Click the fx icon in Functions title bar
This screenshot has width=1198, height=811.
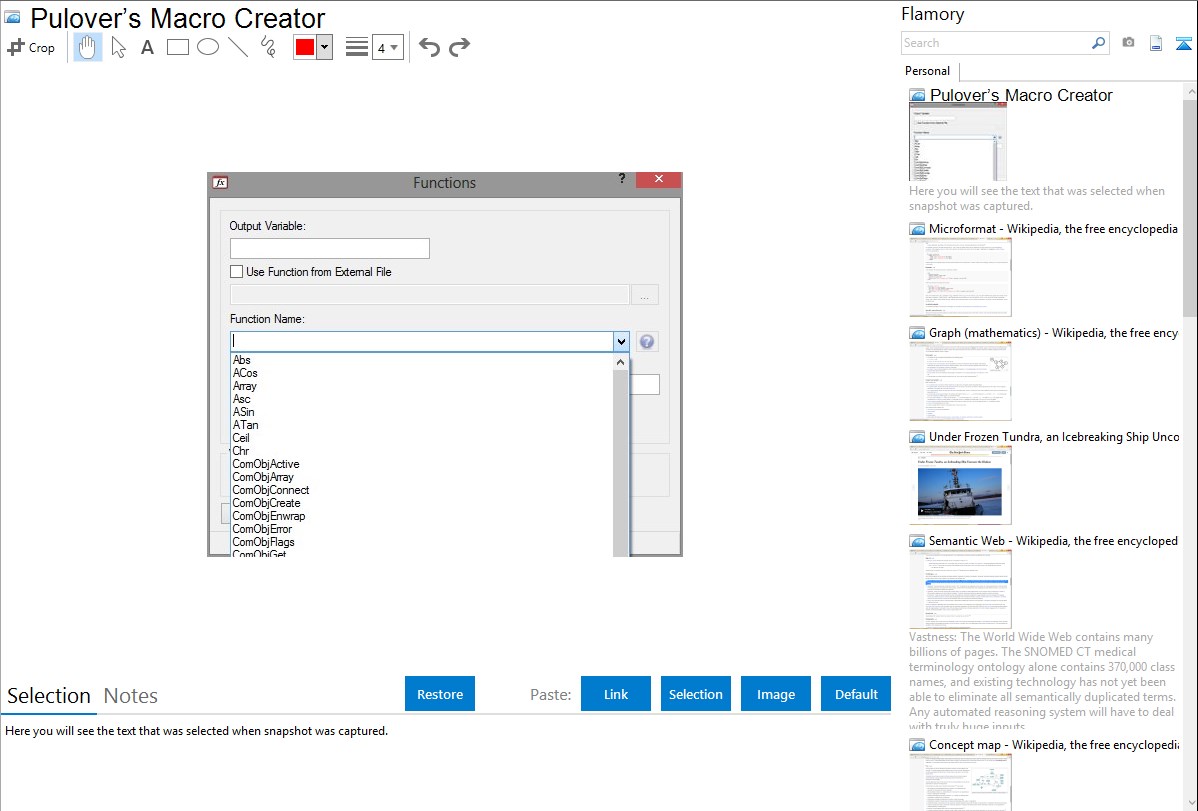click(x=220, y=183)
